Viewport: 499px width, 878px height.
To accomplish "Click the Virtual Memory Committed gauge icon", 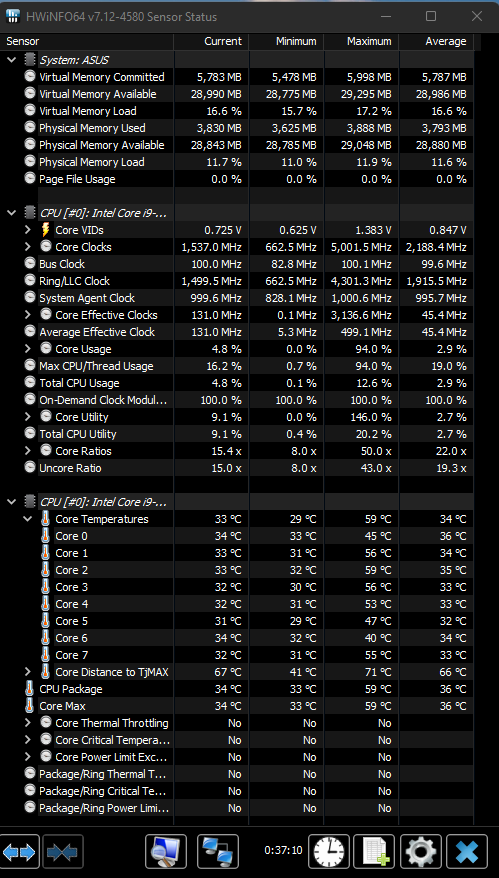I will pos(30,77).
